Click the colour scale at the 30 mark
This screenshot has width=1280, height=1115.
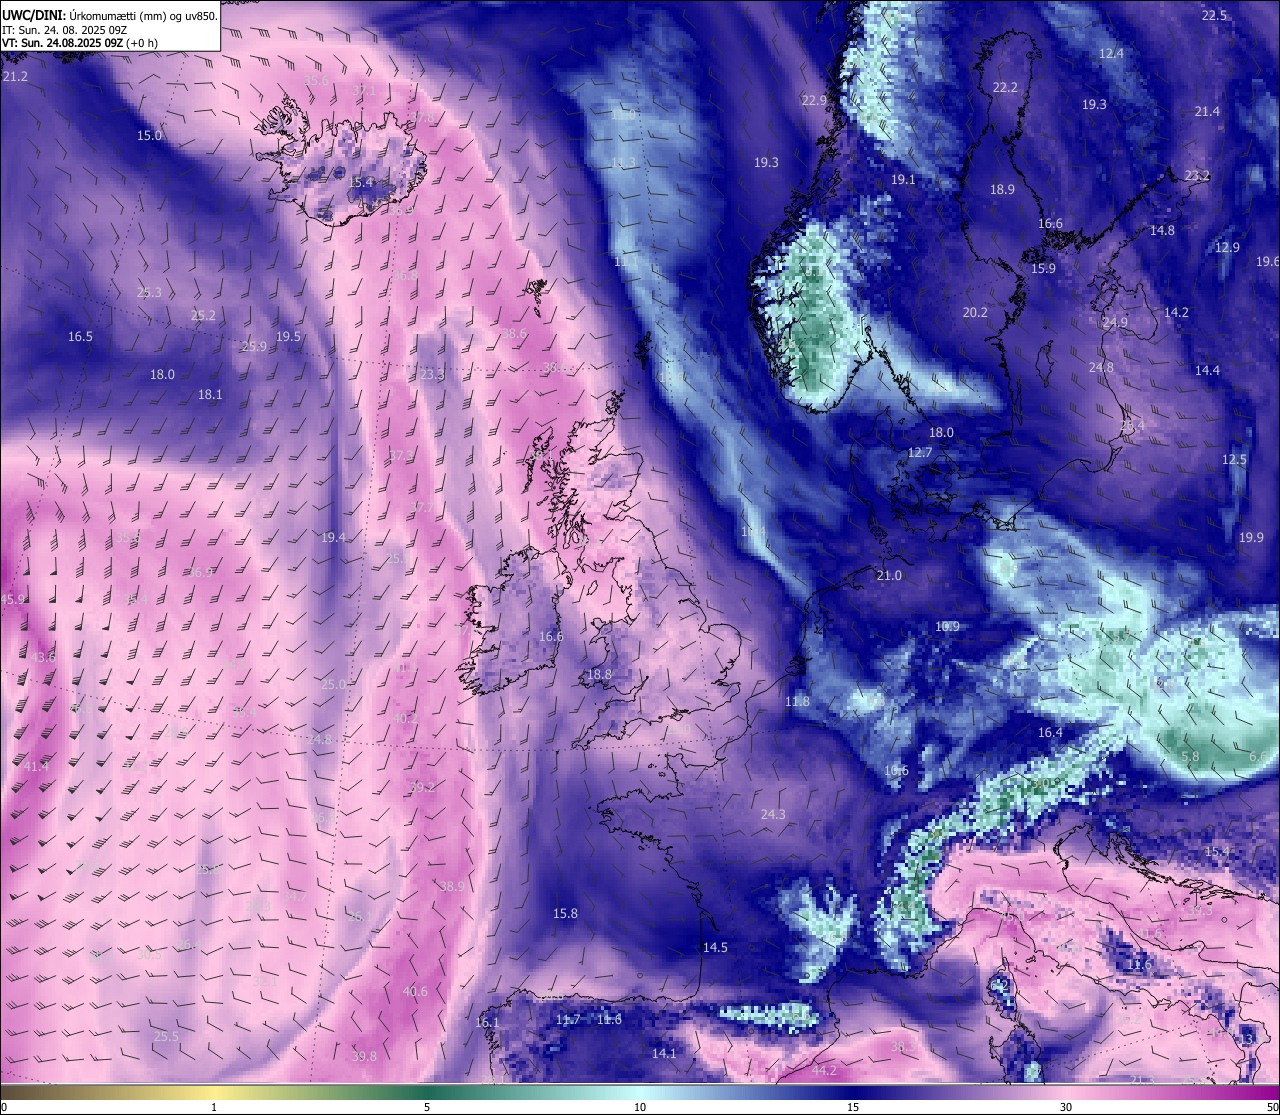[x=1066, y=1093]
